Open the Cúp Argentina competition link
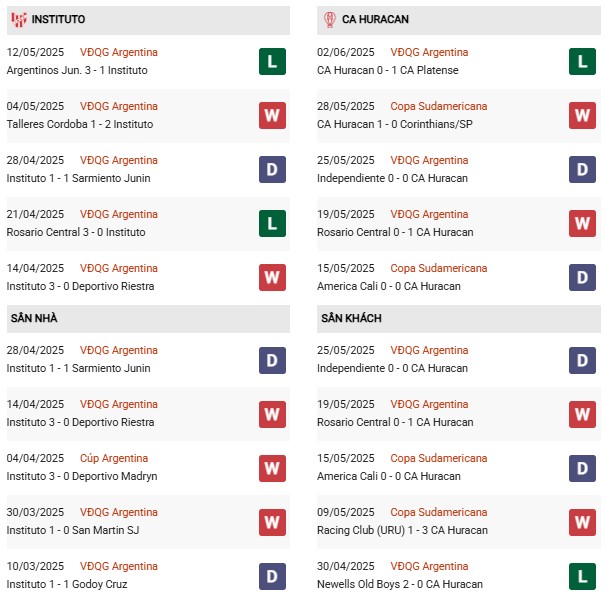 tap(114, 458)
